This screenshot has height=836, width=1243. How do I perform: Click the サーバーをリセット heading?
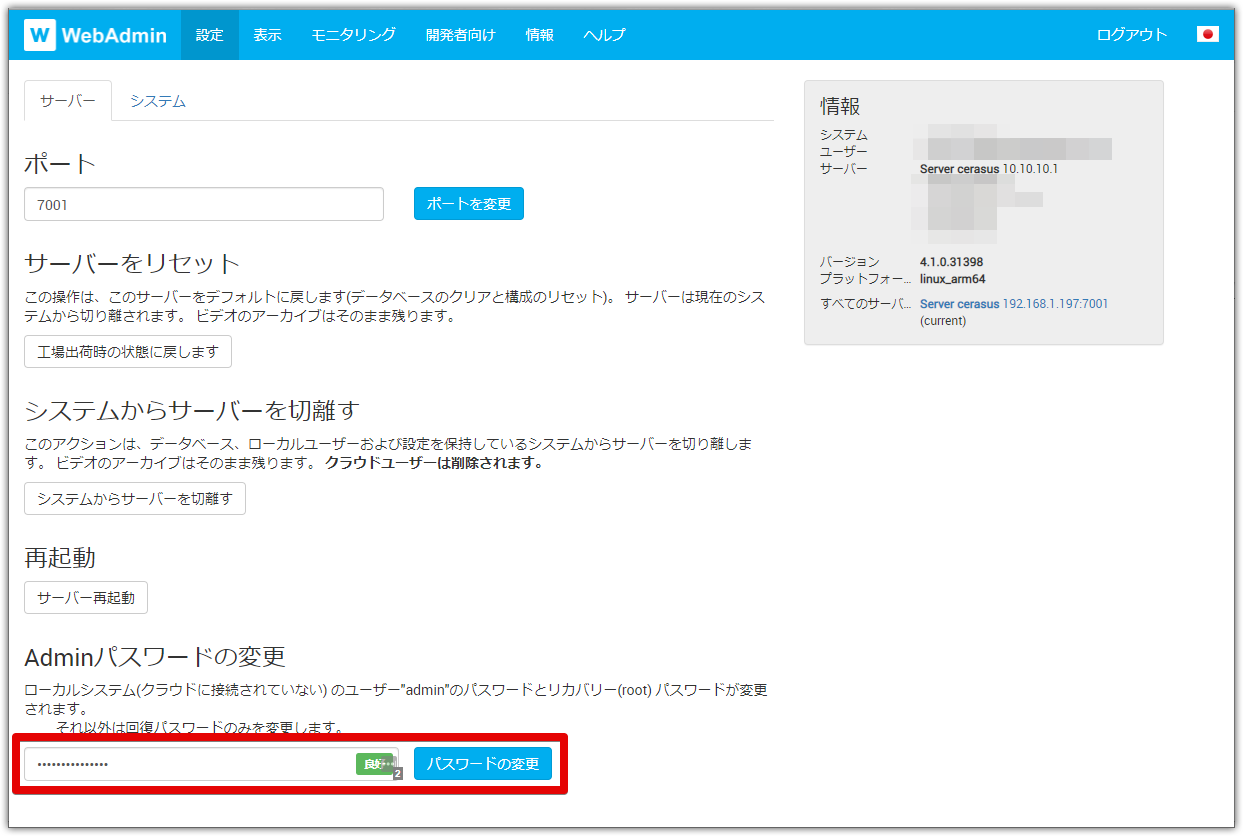[132, 263]
